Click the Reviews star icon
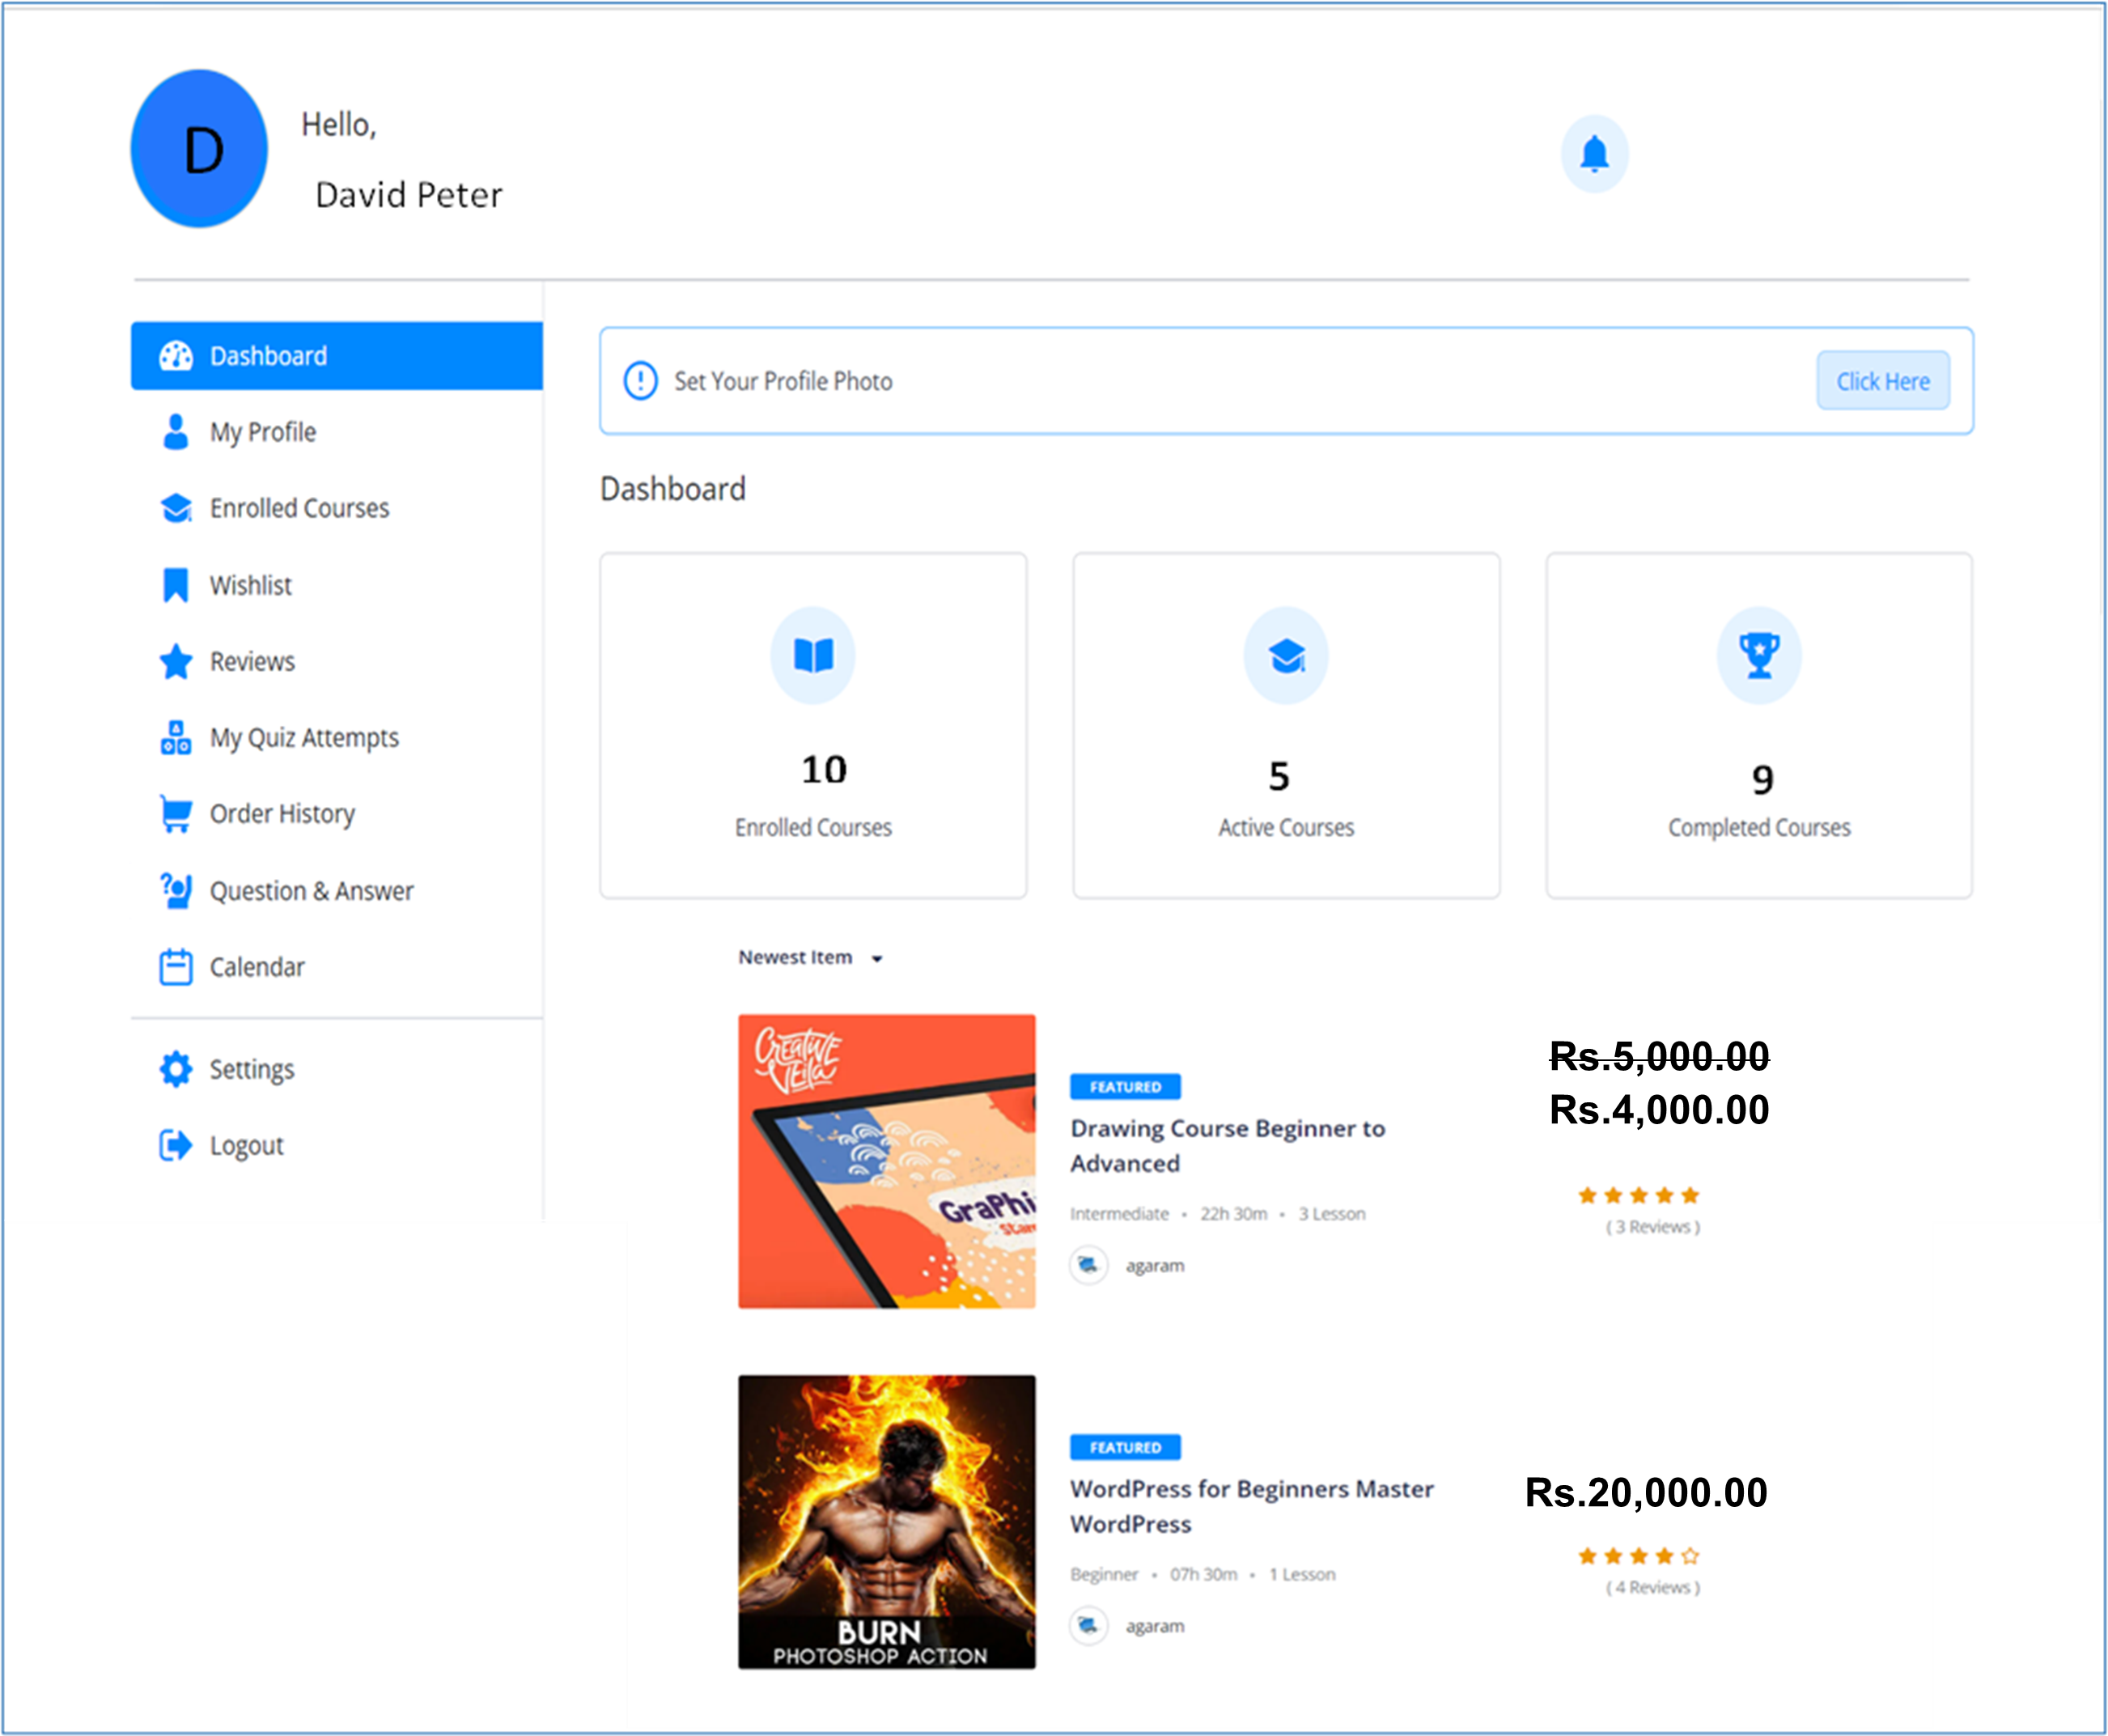Image resolution: width=2108 pixels, height=1736 pixels. [x=176, y=661]
